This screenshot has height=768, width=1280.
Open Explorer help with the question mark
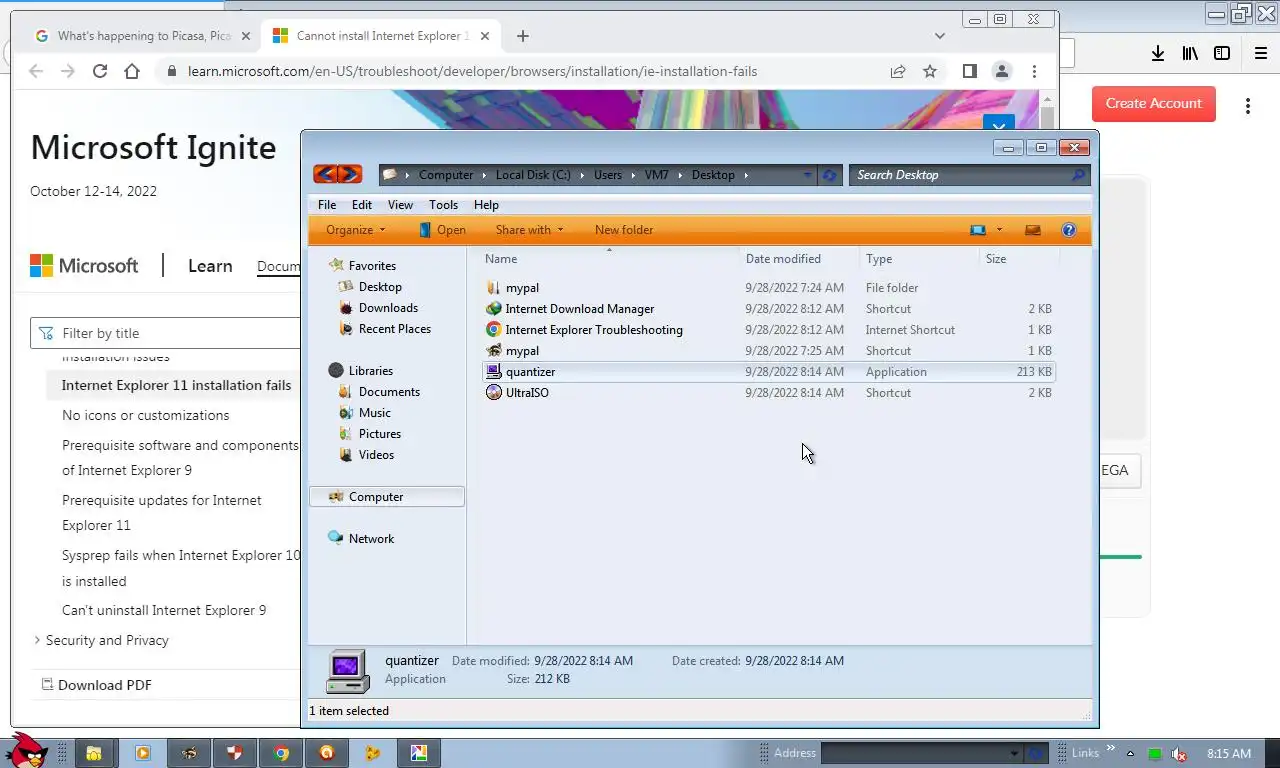(1069, 230)
